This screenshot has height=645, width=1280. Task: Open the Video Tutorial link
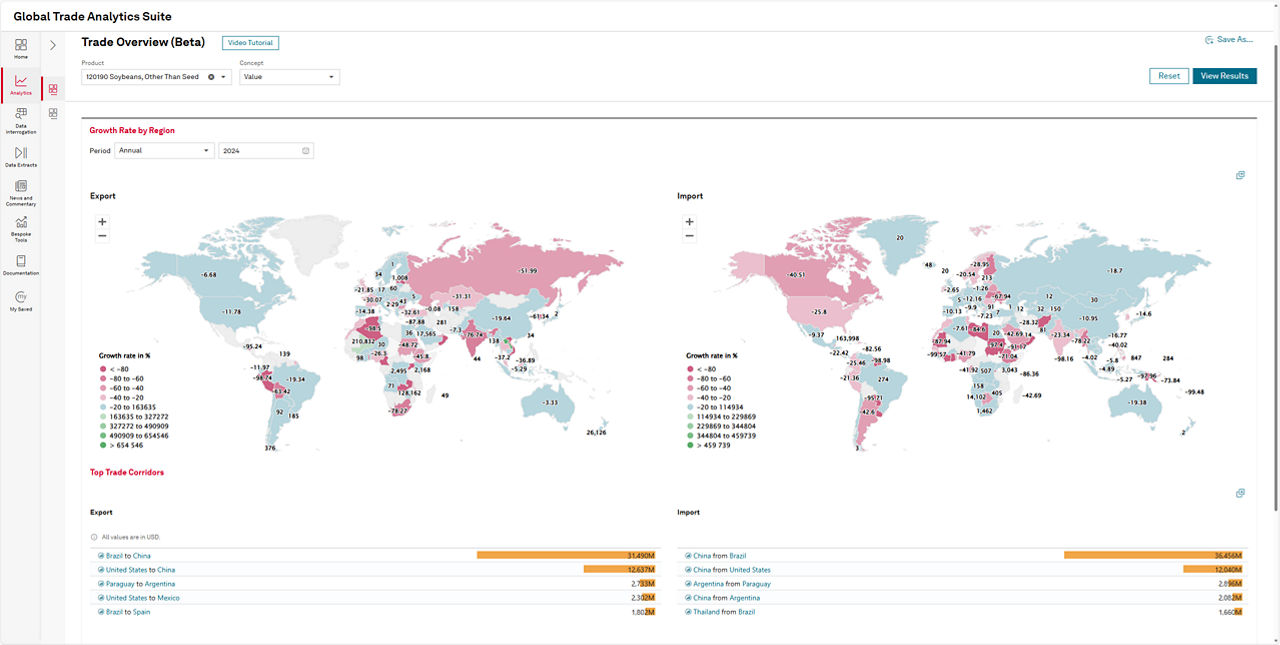(x=250, y=43)
